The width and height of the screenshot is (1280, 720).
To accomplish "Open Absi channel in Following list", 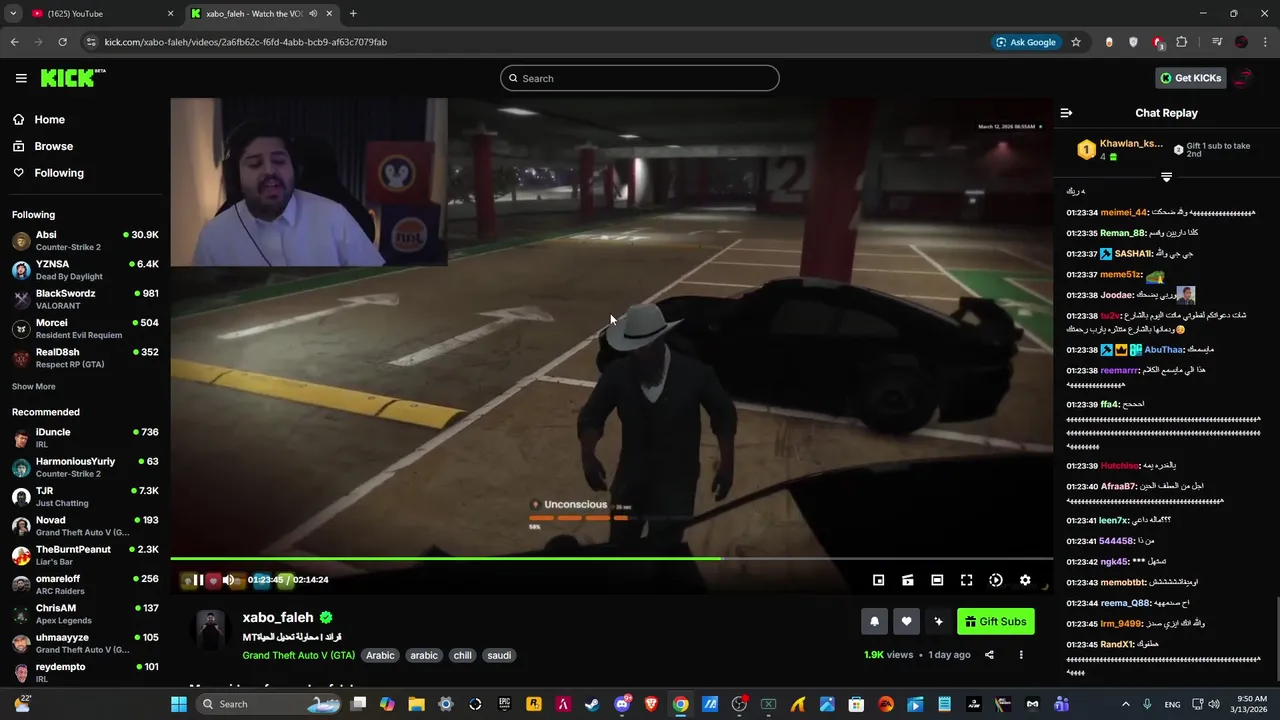I will pyautogui.click(x=85, y=241).
